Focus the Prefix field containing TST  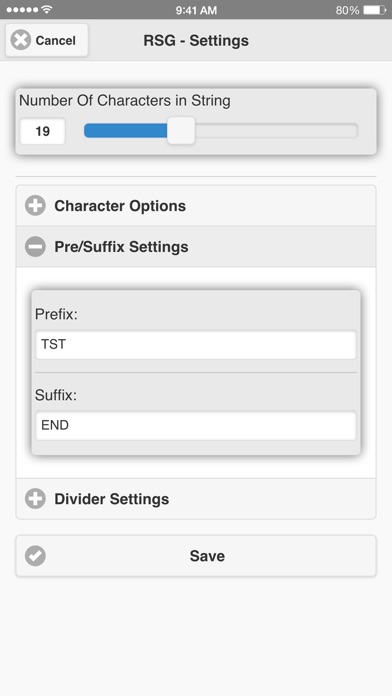196,344
